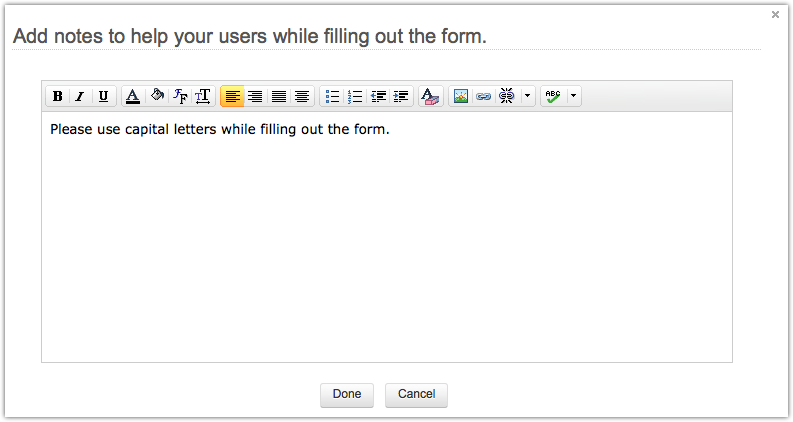Insert a bulleted list
Viewport: 793px width, 422px height.
[332, 96]
